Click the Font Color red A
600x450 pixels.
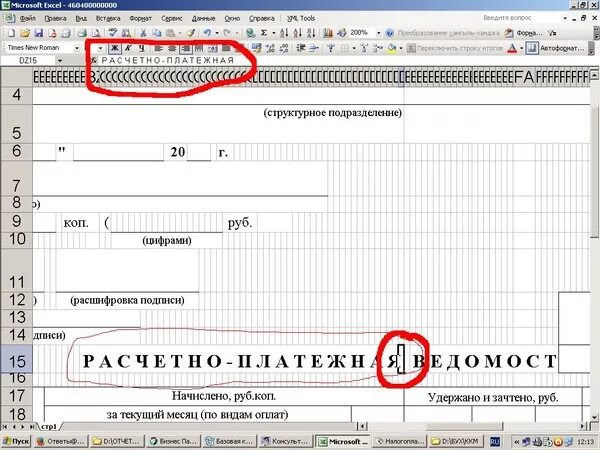[x=512, y=48]
